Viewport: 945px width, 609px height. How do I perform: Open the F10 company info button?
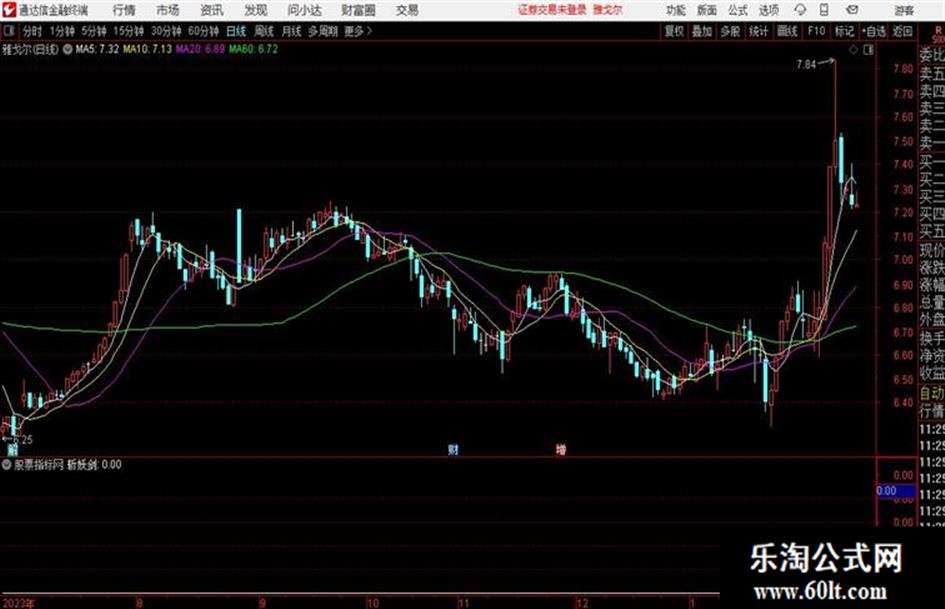point(816,31)
